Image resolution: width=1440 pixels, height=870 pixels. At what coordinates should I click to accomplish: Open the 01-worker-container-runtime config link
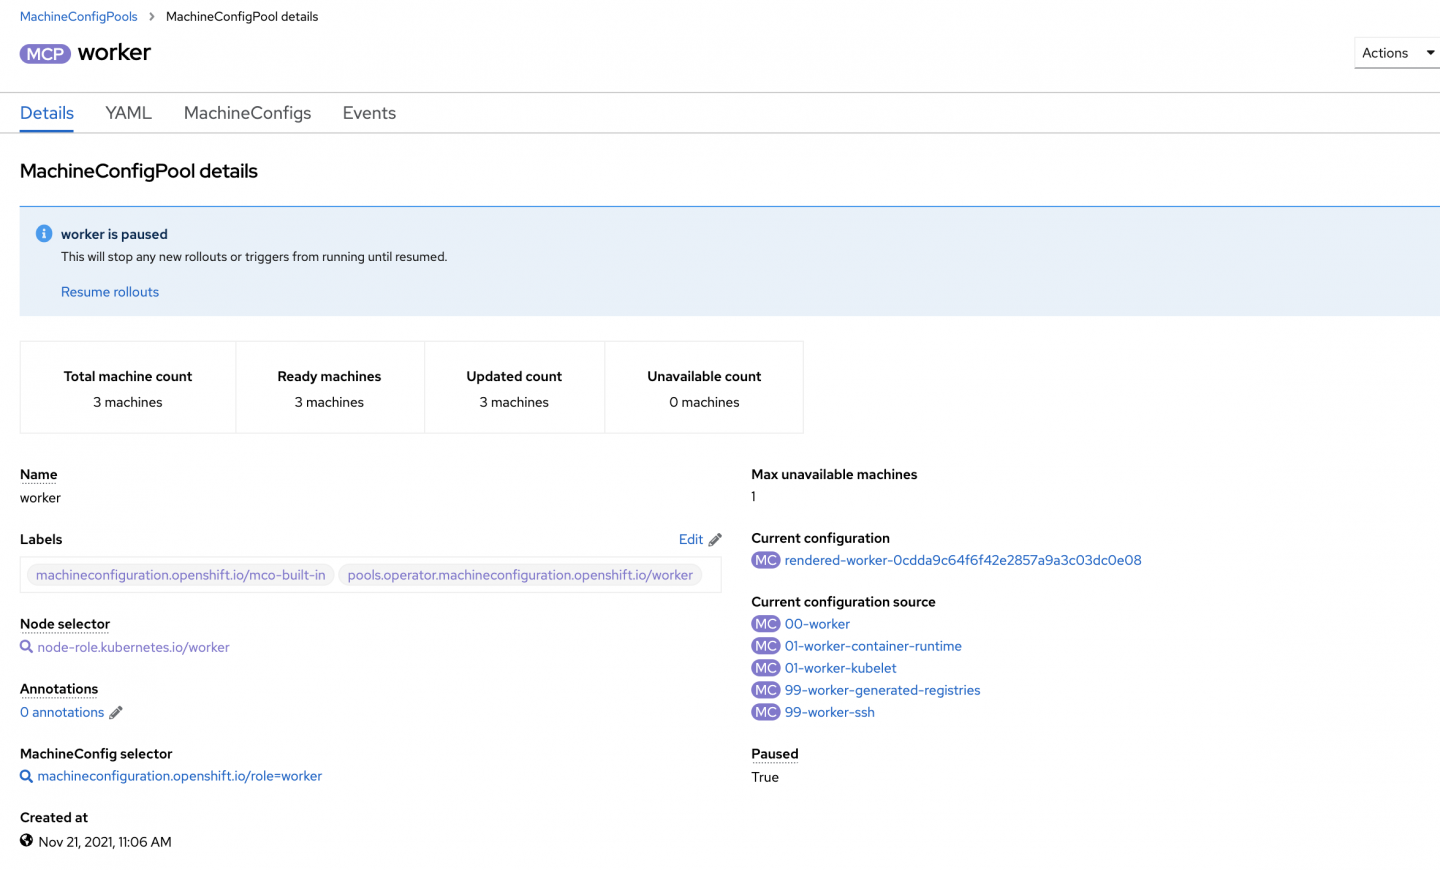(x=872, y=646)
